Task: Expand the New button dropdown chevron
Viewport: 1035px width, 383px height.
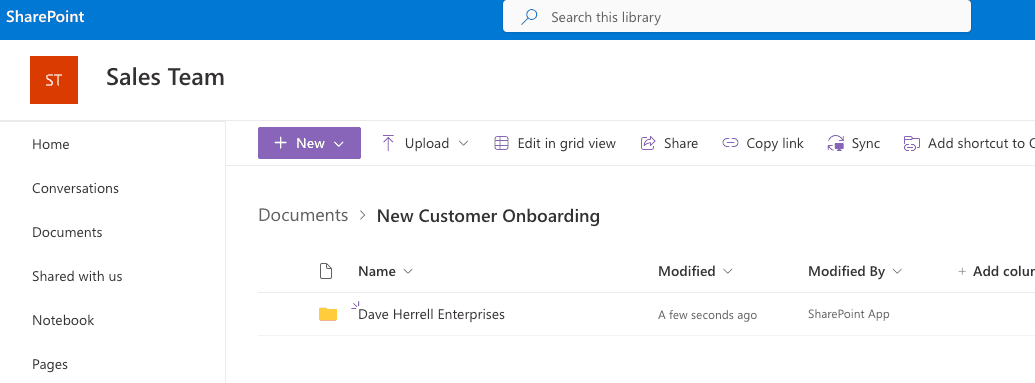Action: click(x=339, y=144)
